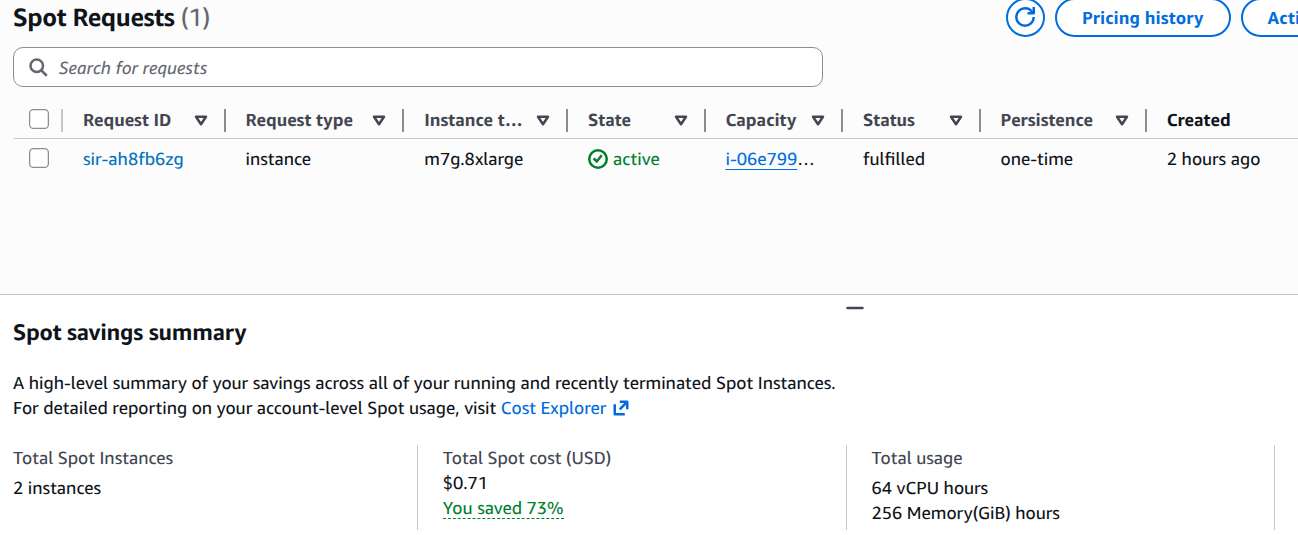Click the Capacity column sort arrow
The width and height of the screenshot is (1298, 535).
[x=818, y=120]
